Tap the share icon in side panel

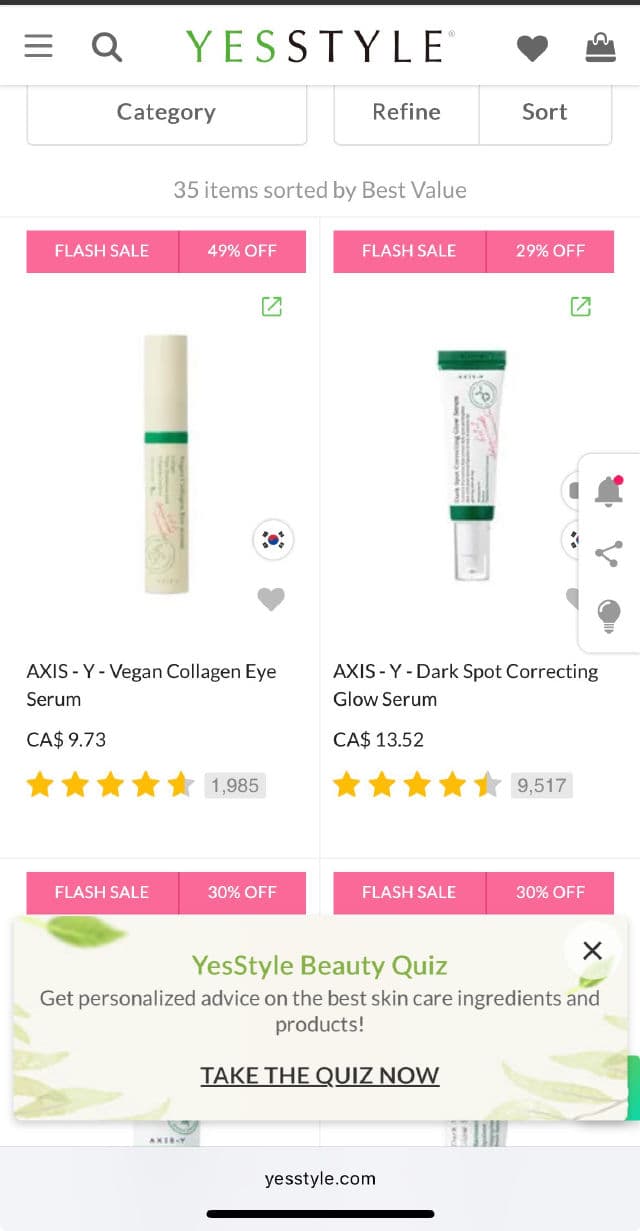[608, 554]
